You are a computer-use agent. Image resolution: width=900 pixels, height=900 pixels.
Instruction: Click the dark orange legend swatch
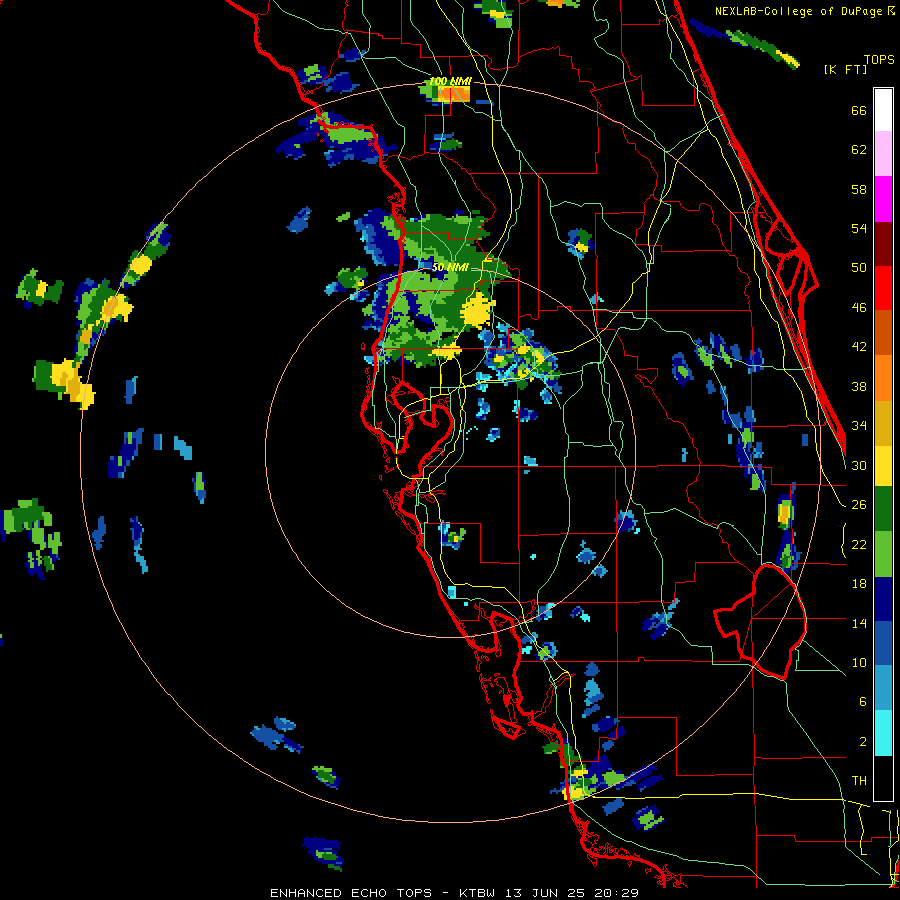(x=883, y=333)
